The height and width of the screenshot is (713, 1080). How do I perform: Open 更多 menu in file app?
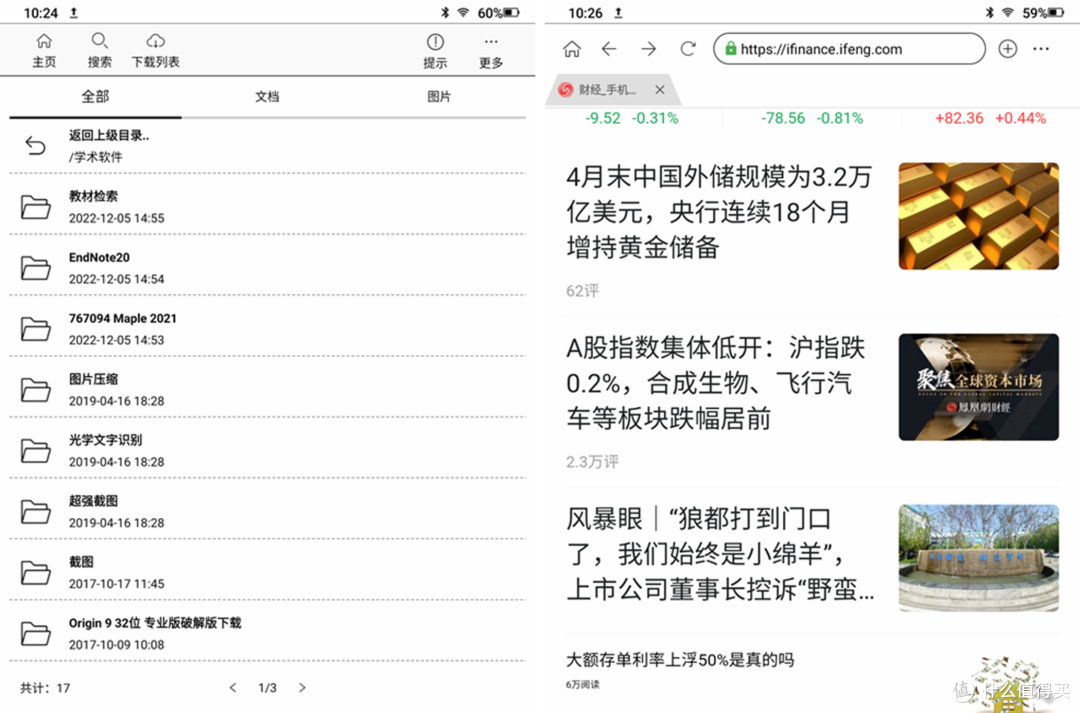(x=490, y=51)
